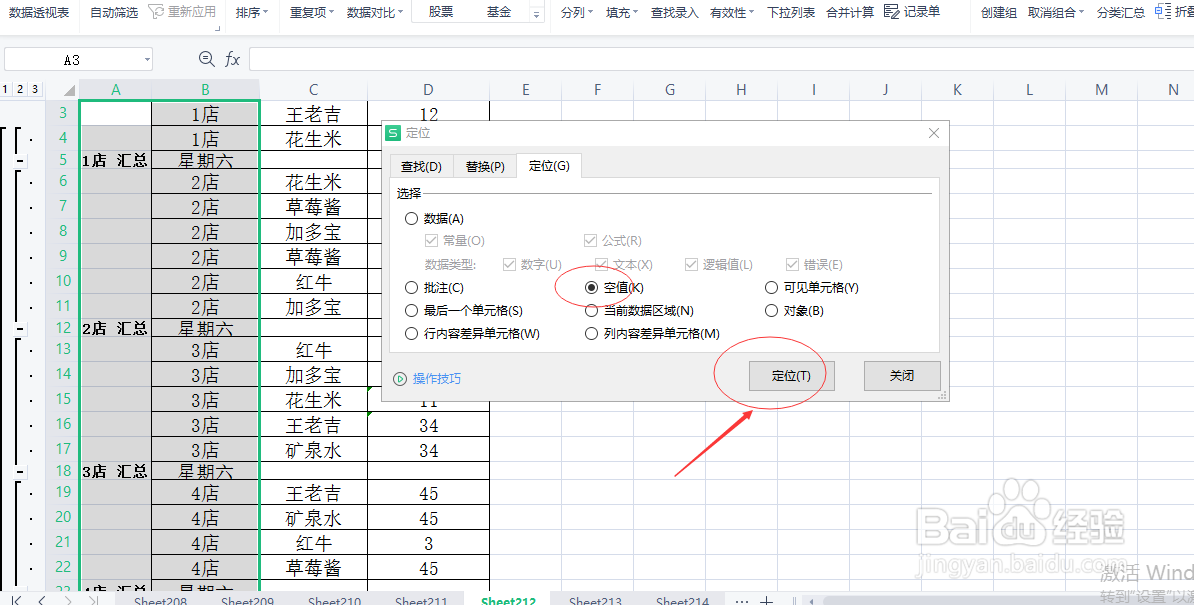Click into the formula bar input
The width and height of the screenshot is (1194, 605).
coord(721,59)
